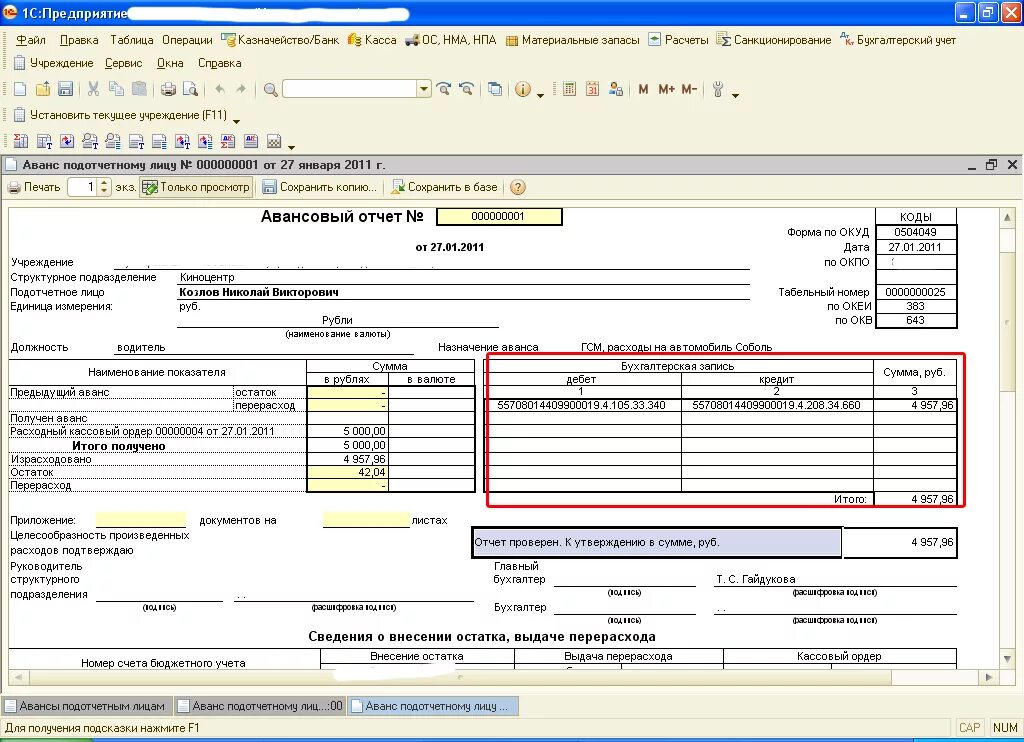Screen dimensions: 1024x742
Task: Open the calendar icon showing 31
Action: click(x=592, y=89)
